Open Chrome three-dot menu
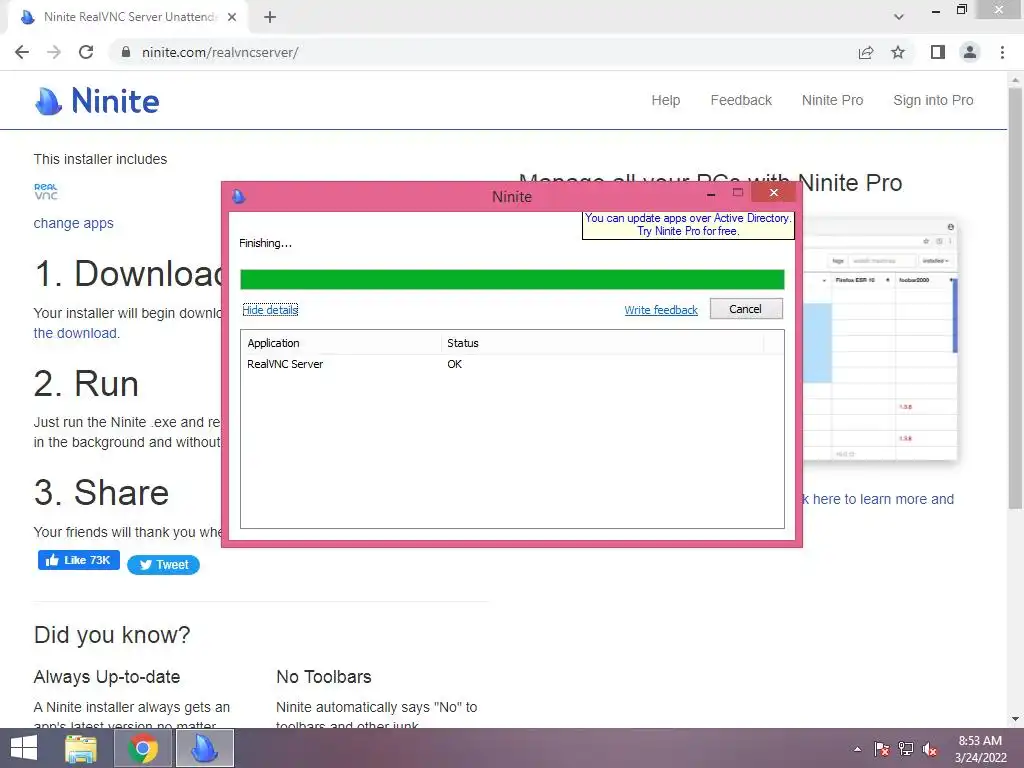Viewport: 1024px width, 768px height. point(1002,52)
